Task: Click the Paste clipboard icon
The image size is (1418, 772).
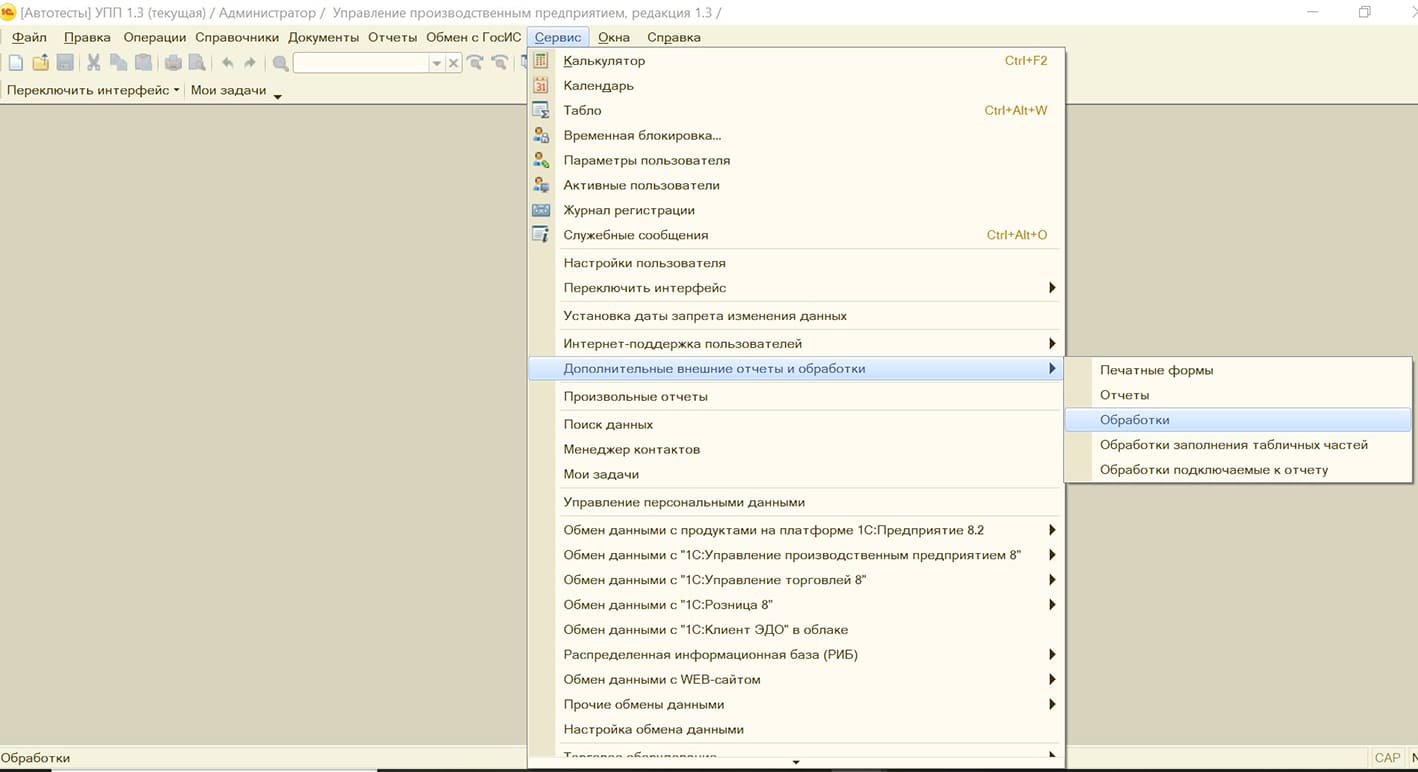Action: point(144,63)
